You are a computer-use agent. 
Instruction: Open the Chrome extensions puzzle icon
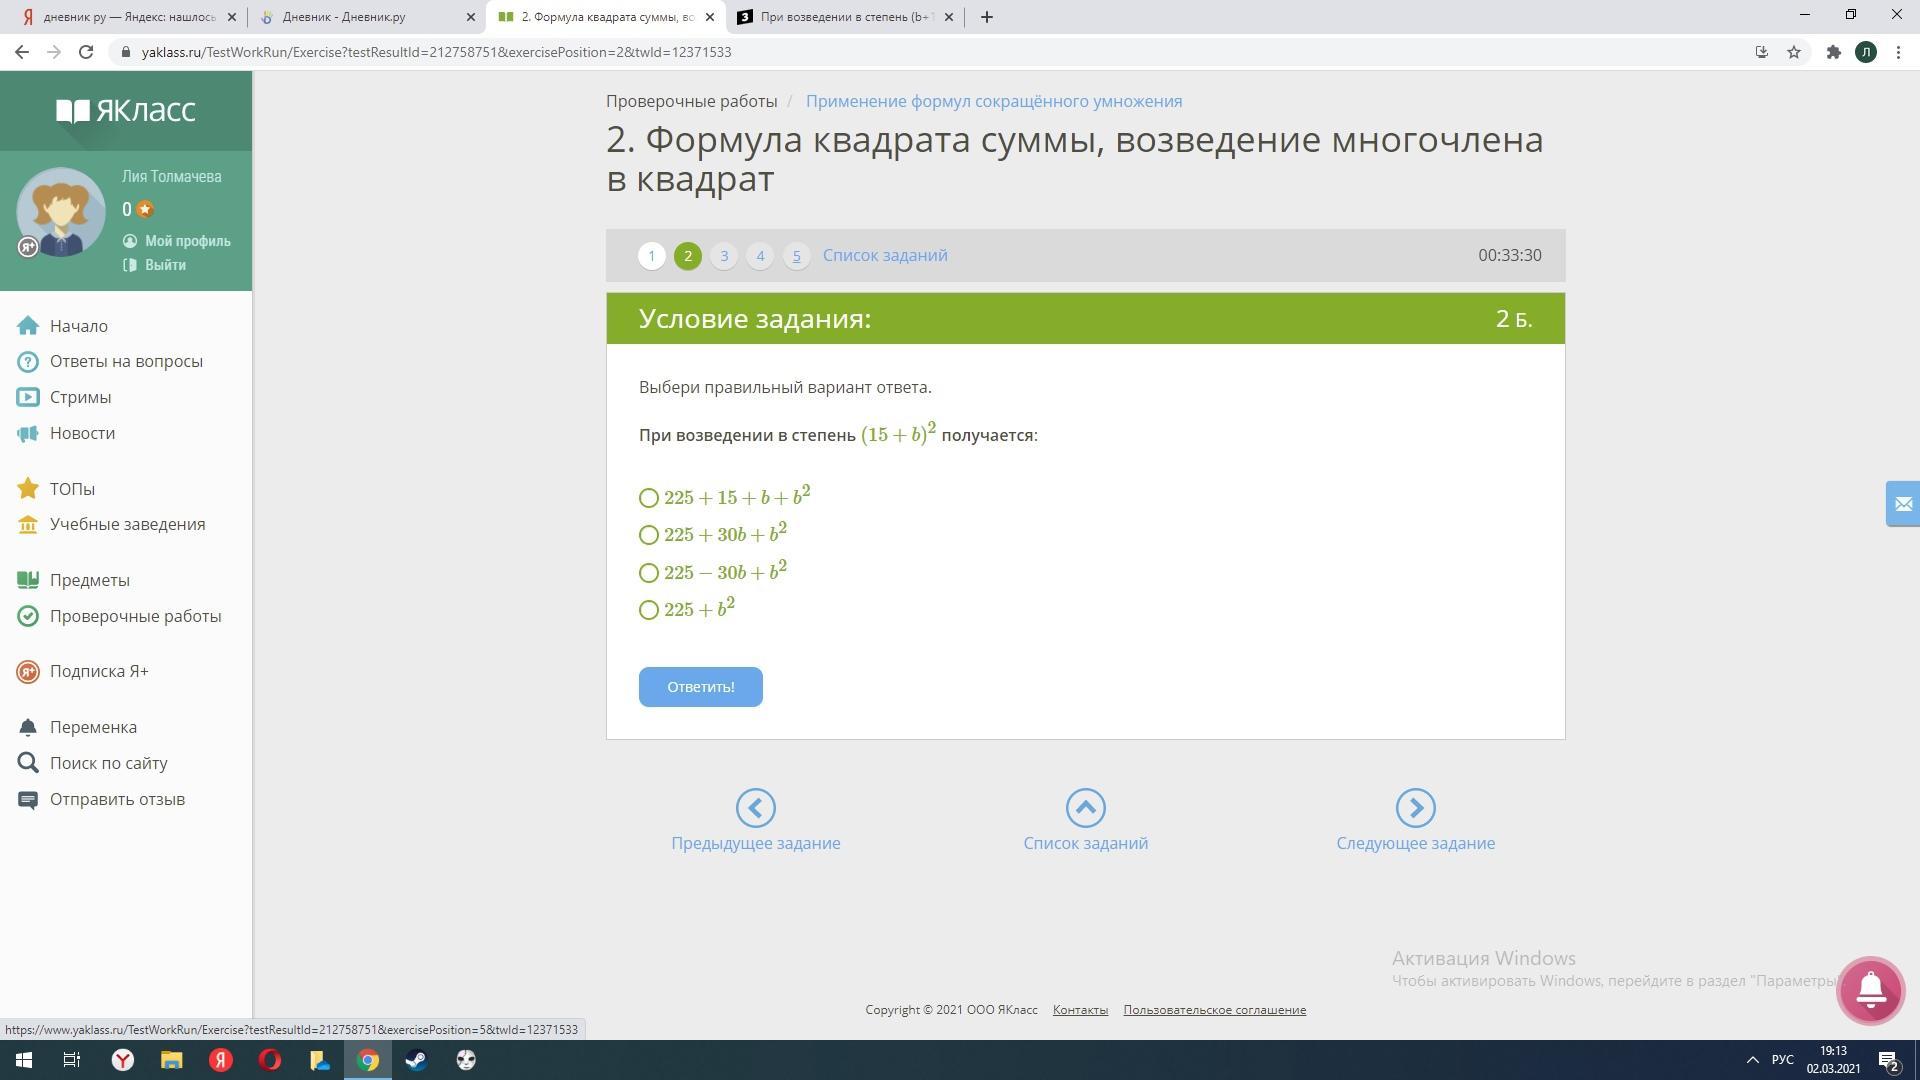1833,52
